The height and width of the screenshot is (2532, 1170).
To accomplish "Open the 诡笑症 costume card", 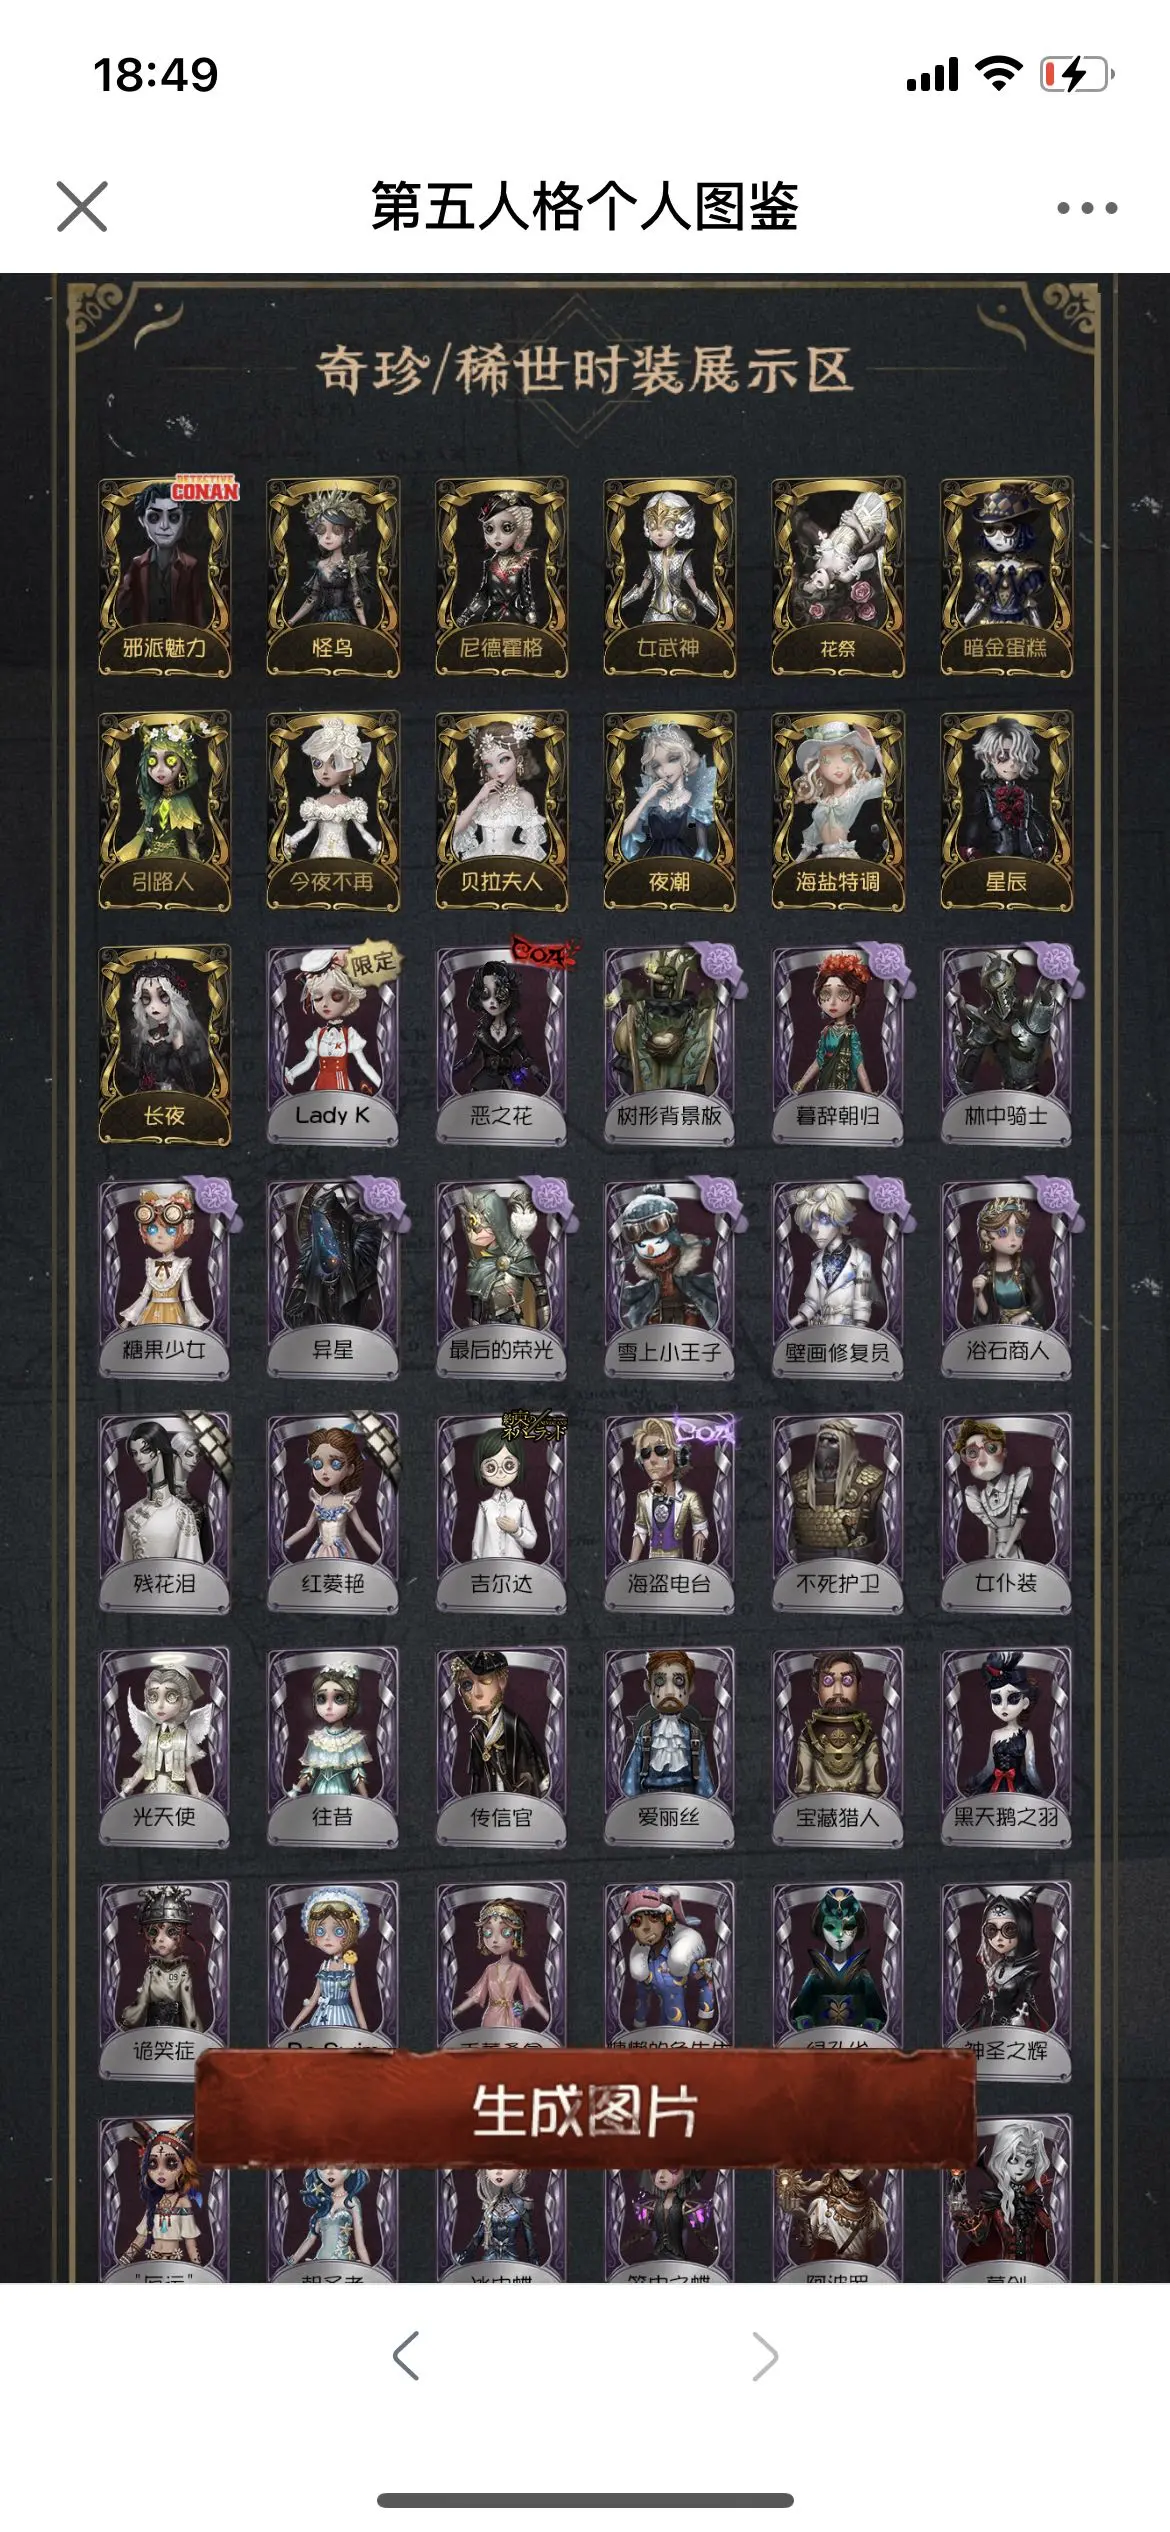I will tap(165, 1981).
